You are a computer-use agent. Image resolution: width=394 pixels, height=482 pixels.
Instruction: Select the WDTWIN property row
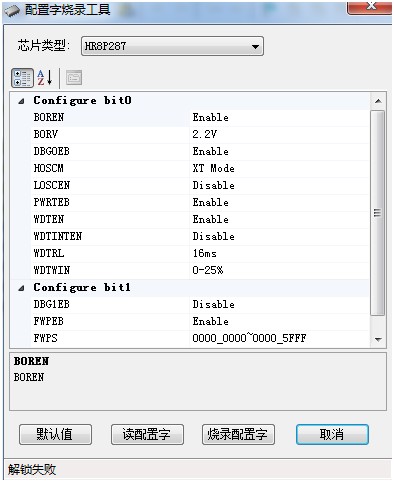point(201,271)
